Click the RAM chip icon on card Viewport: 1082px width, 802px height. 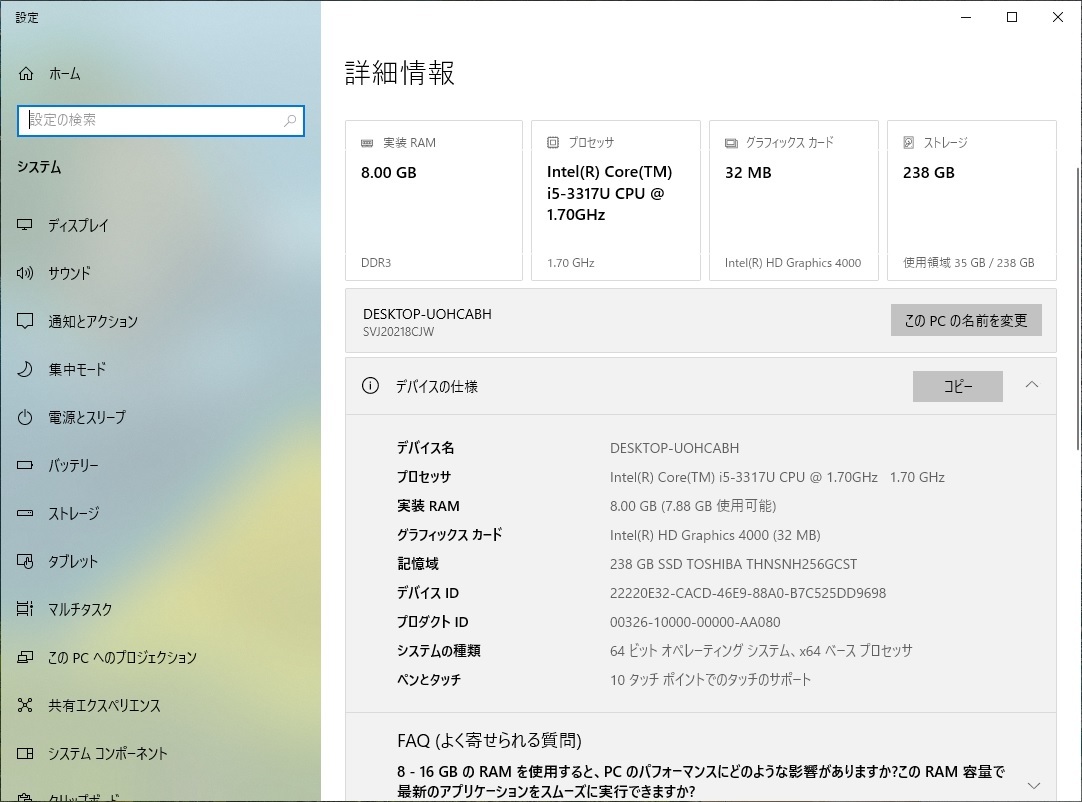pos(367,143)
